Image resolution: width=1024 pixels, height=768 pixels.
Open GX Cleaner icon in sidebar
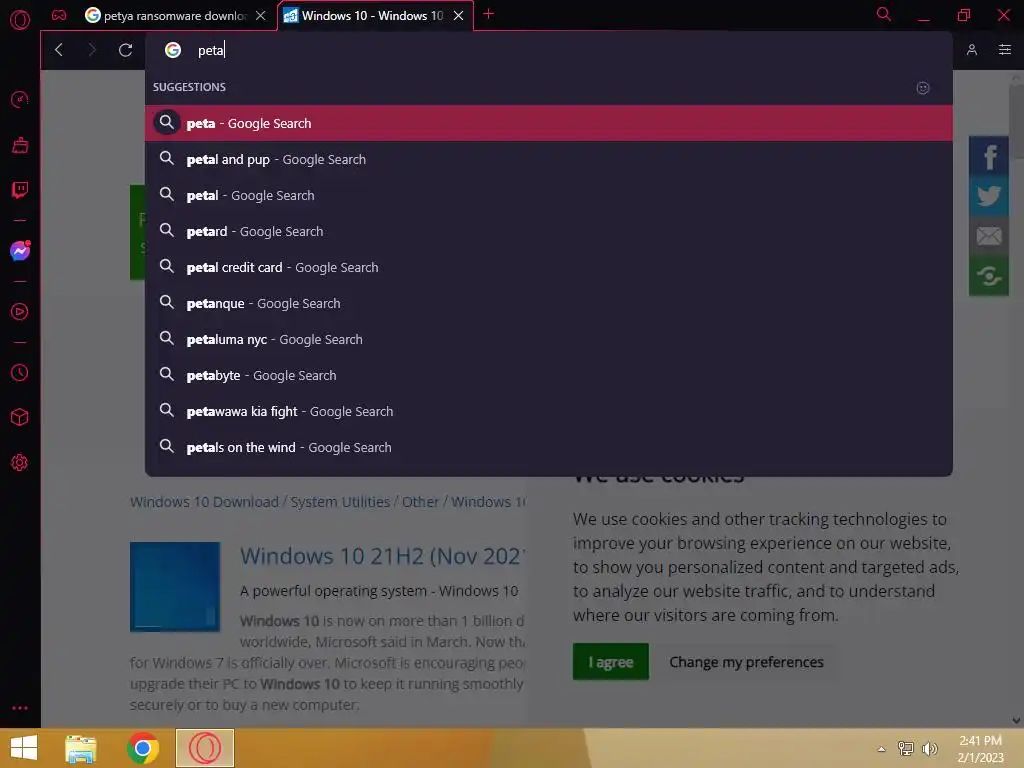pyautogui.click(x=20, y=144)
